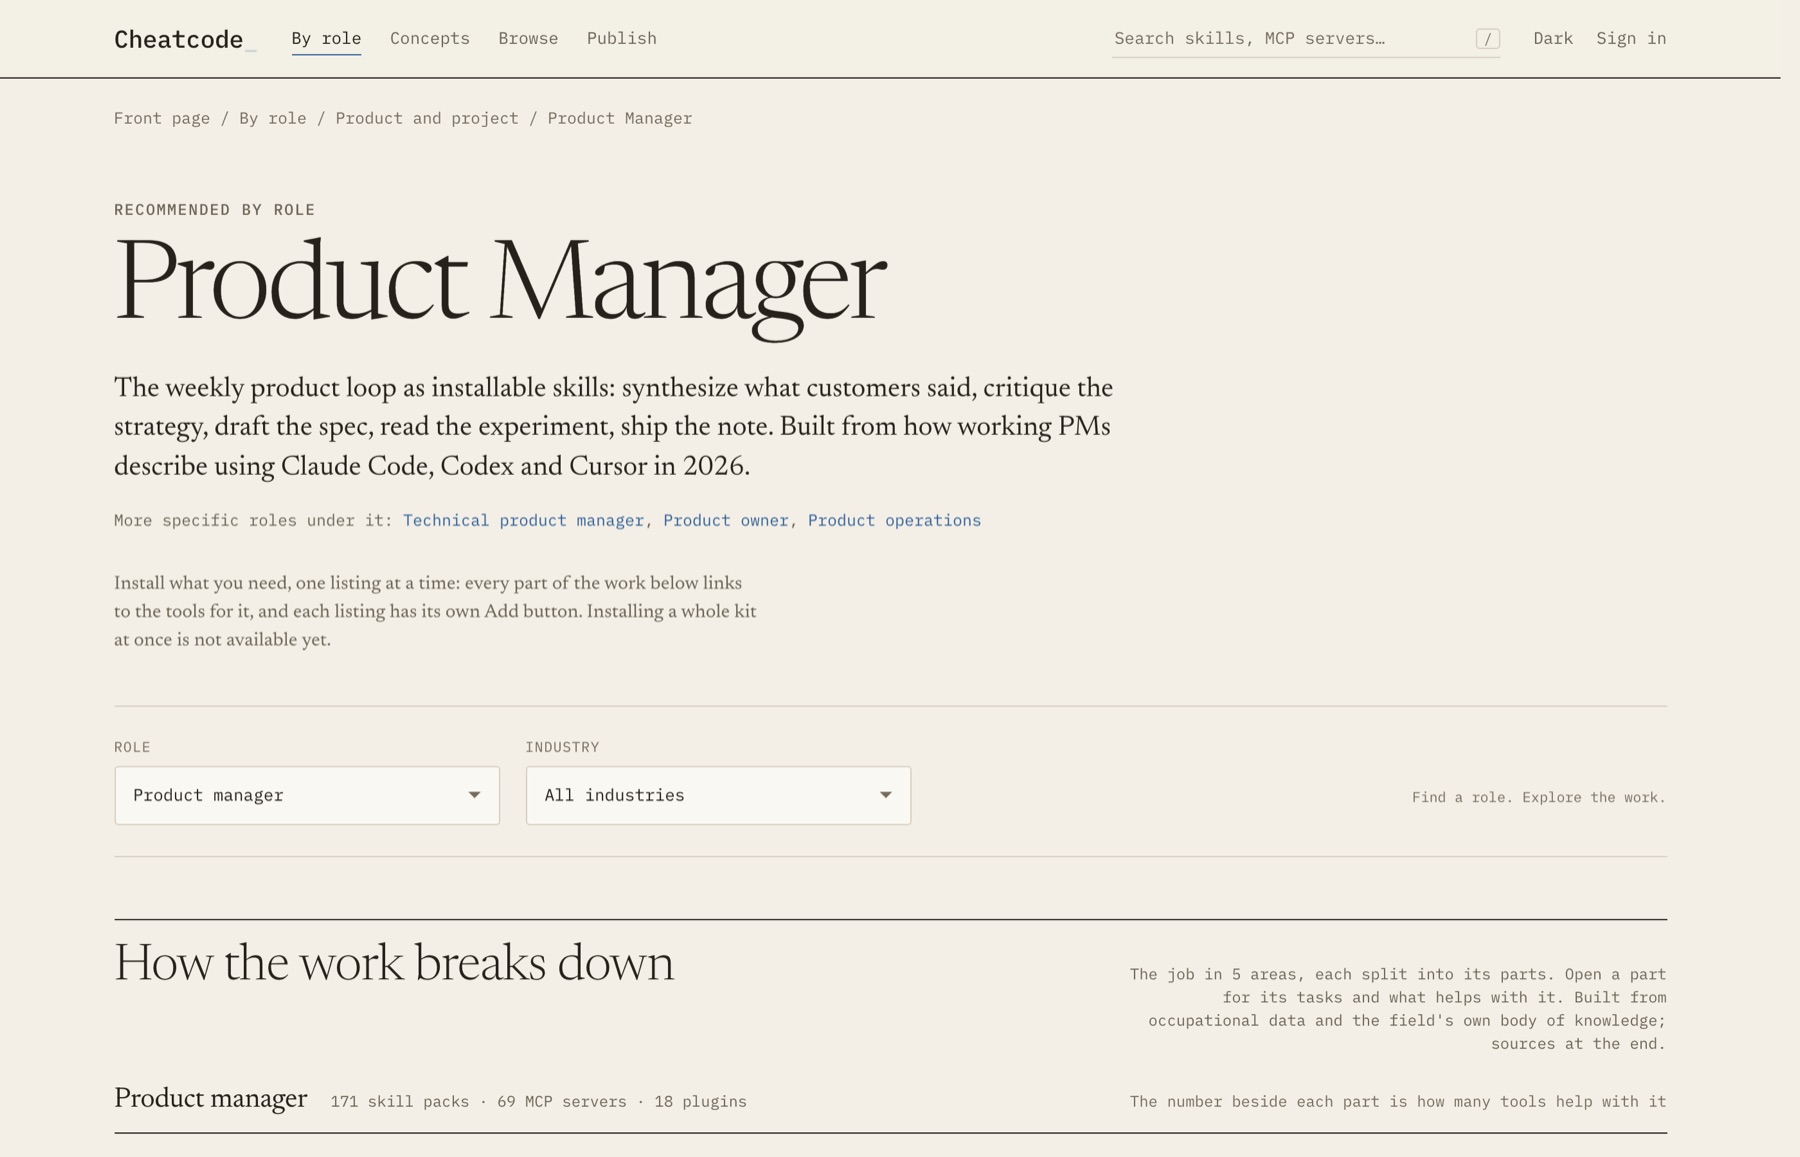Image resolution: width=1800 pixels, height=1157 pixels.
Task: Click the All industries dropdown arrow
Action: (x=885, y=795)
